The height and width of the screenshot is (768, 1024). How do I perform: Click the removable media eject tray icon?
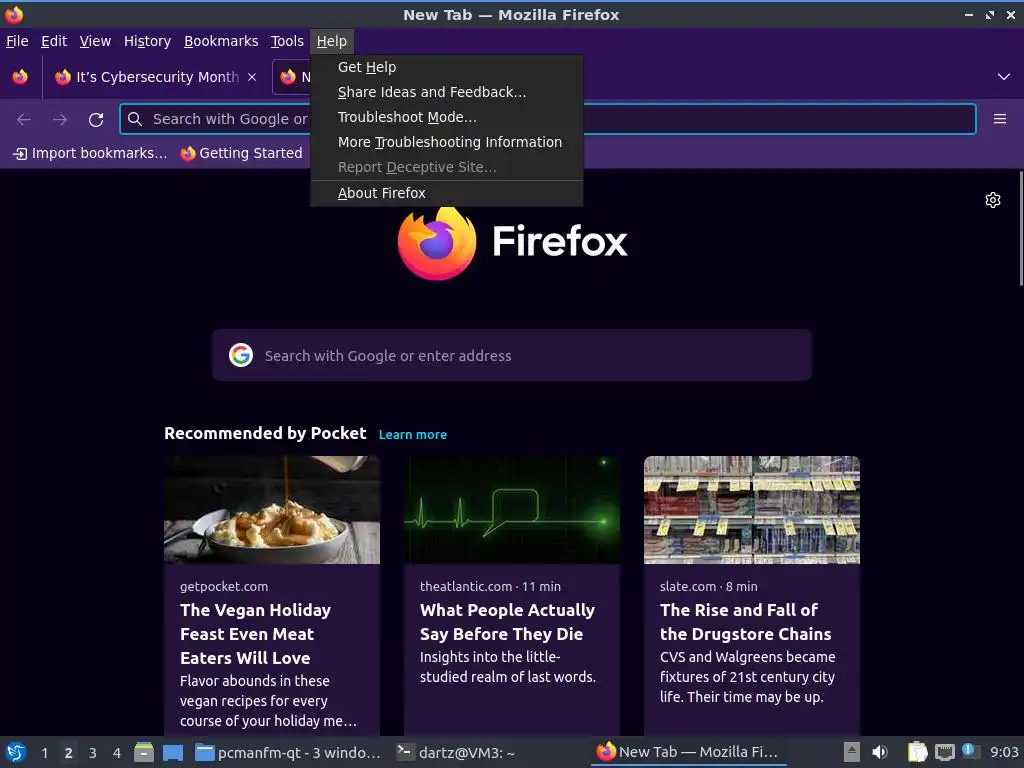[851, 752]
